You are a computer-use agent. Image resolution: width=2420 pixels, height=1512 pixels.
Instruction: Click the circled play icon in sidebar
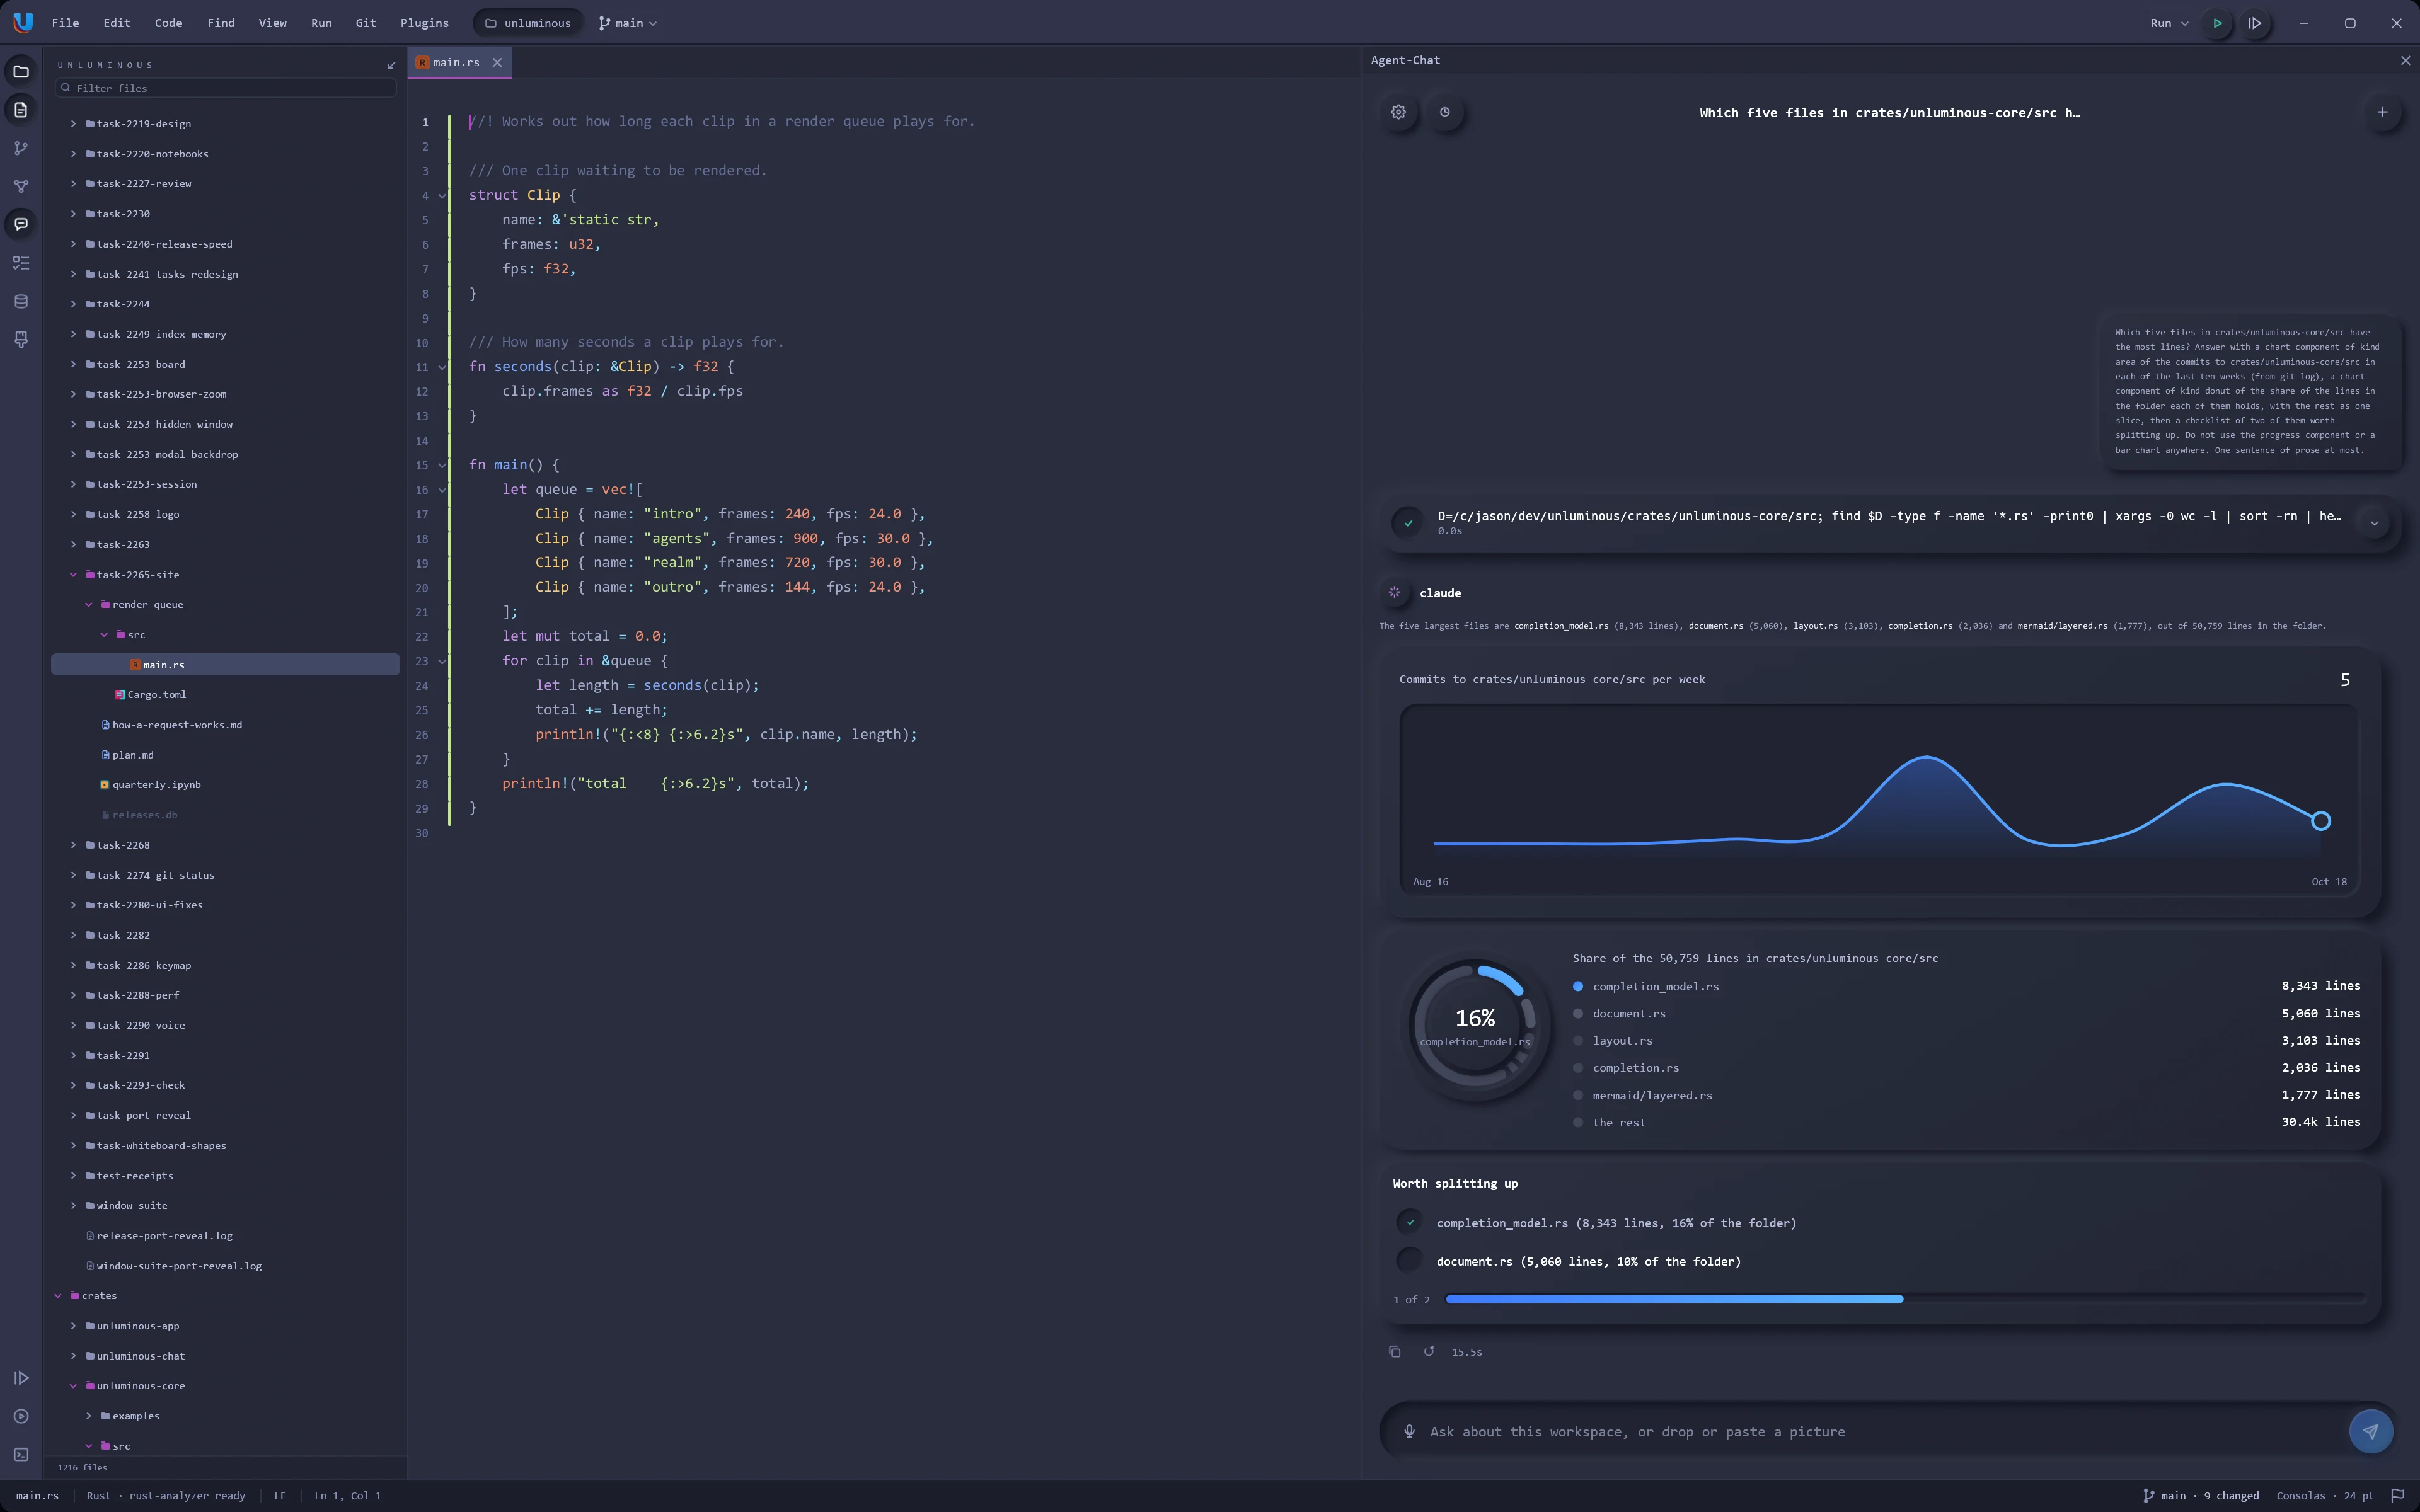21,1416
